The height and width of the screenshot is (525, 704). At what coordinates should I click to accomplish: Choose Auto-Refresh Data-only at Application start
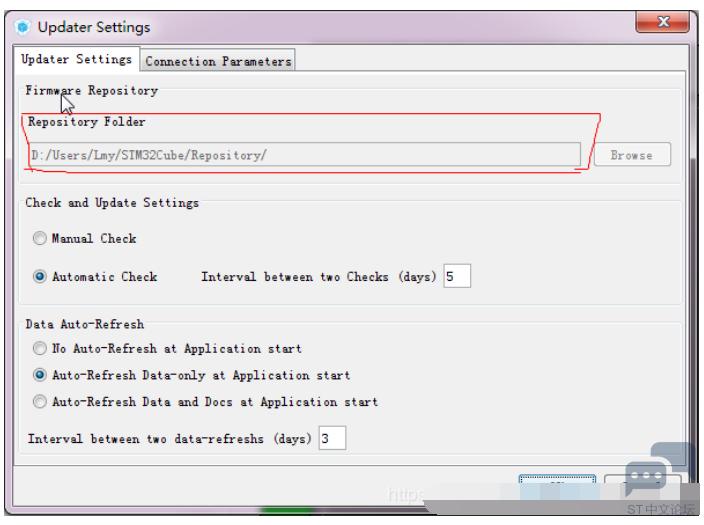tap(40, 375)
